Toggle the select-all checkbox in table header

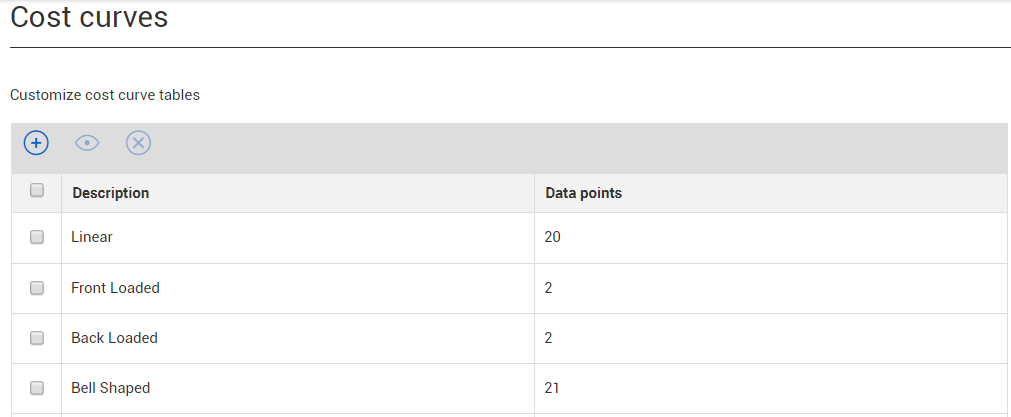(37, 191)
